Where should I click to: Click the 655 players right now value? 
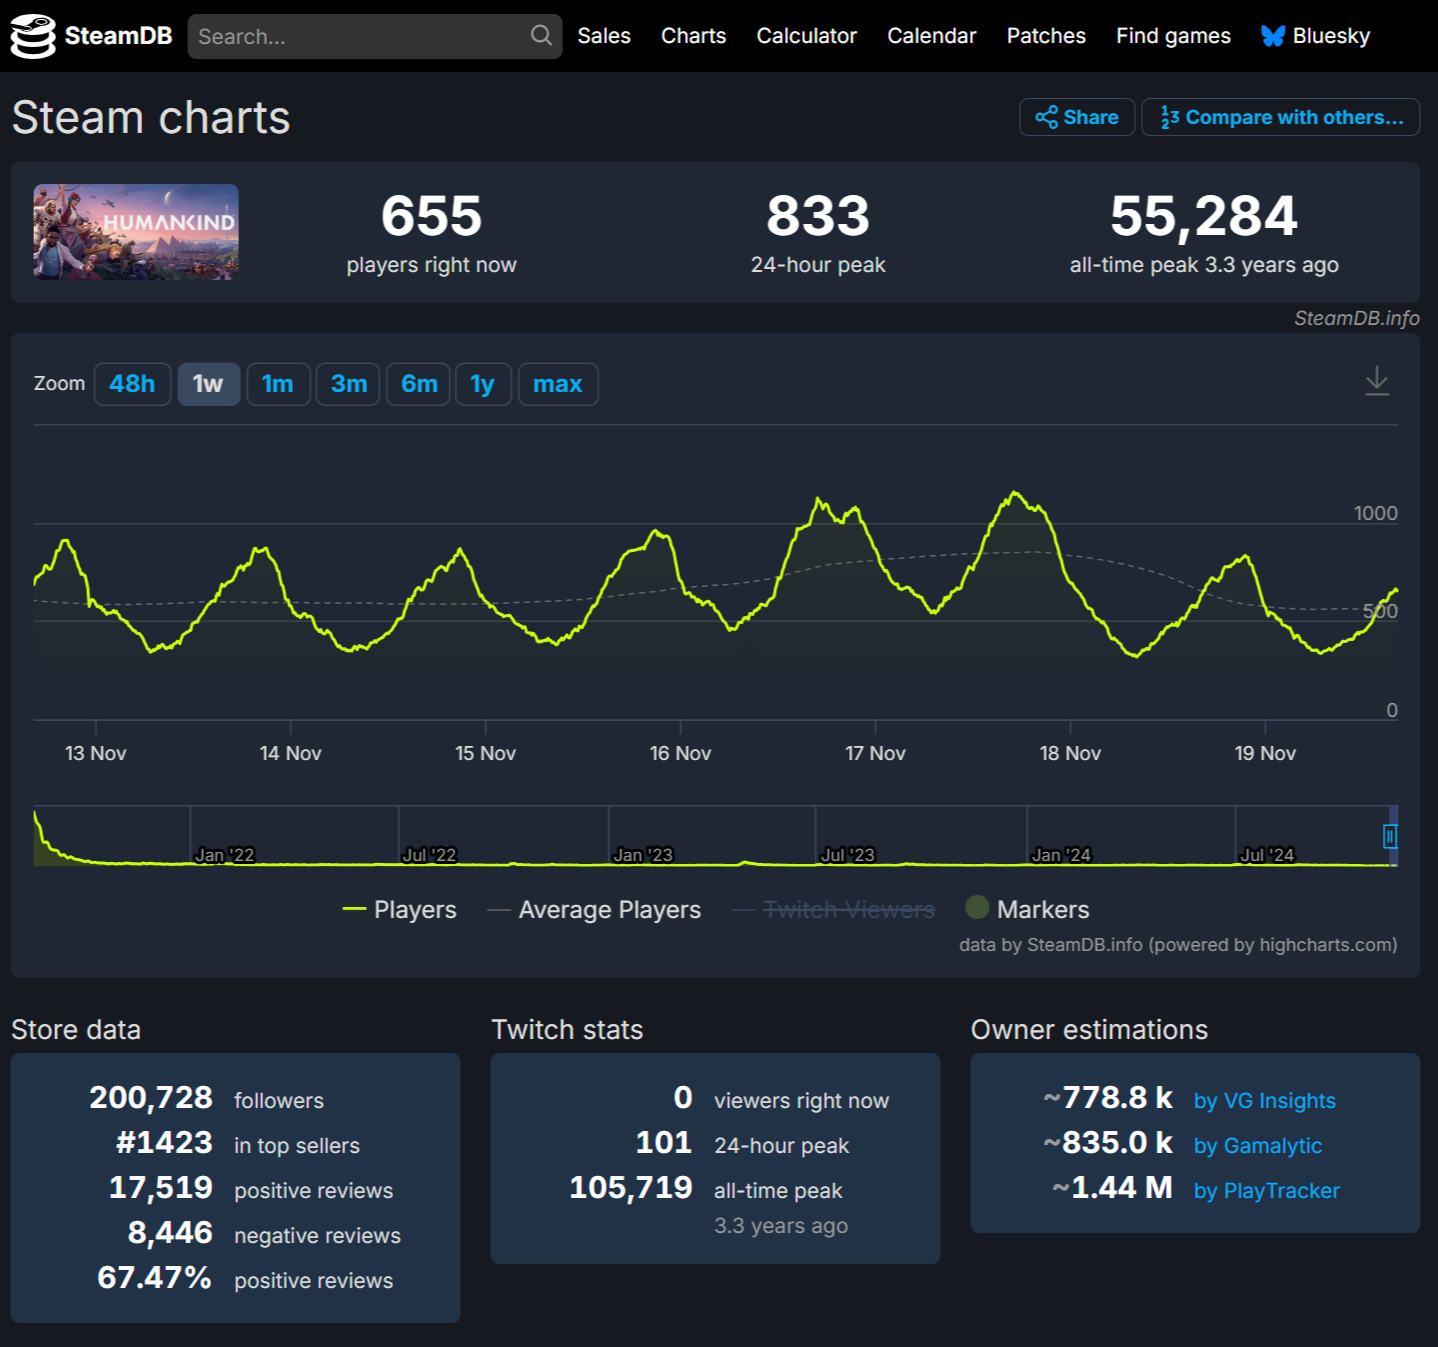coord(432,216)
